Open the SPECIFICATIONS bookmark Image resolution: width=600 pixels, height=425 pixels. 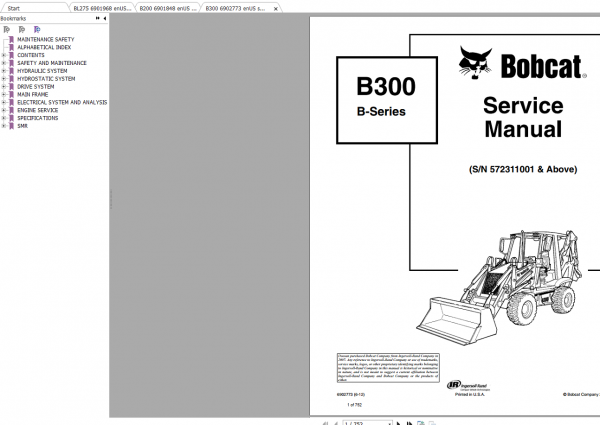coord(38,118)
